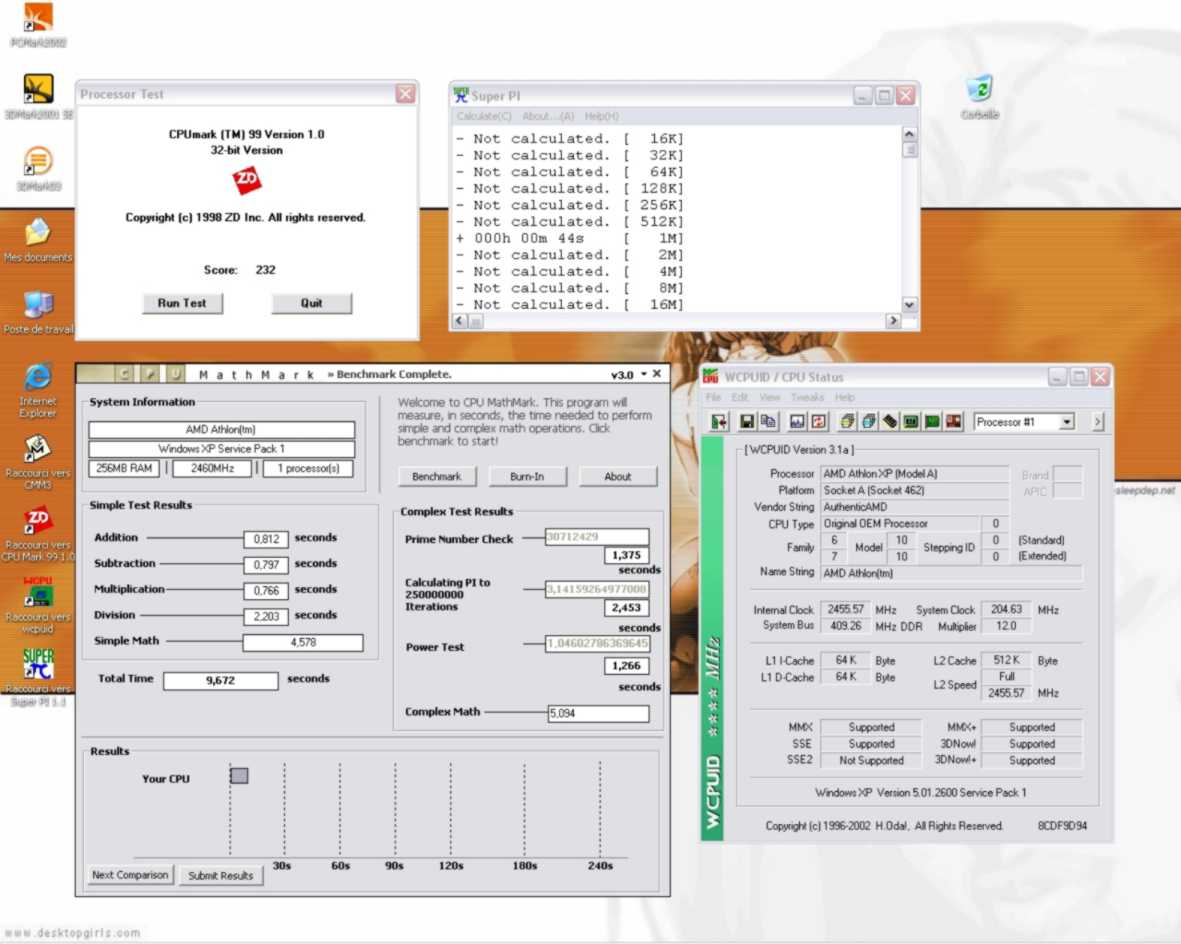Image resolution: width=1181 pixels, height=944 pixels.
Task: Open the Super PI shortcut icon
Action: point(38,677)
